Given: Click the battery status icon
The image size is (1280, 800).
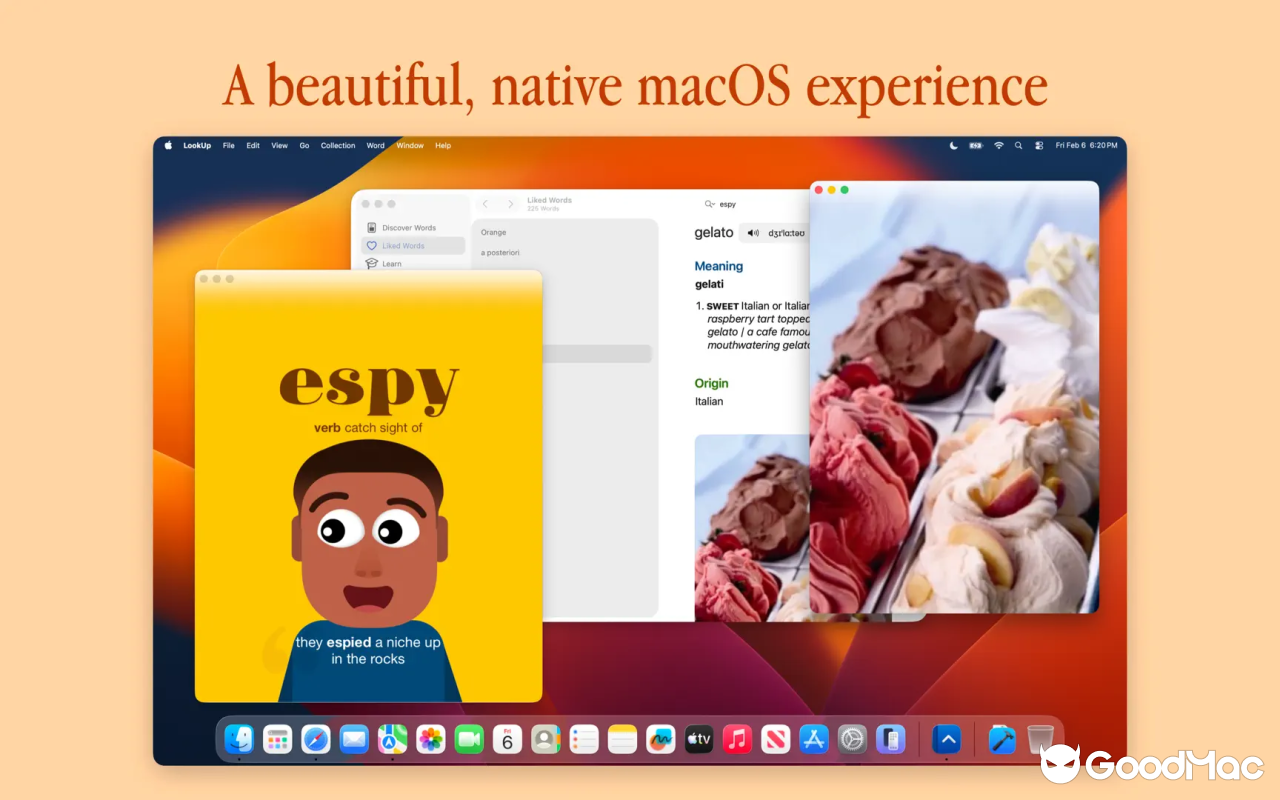Looking at the screenshot, I should click(x=976, y=146).
